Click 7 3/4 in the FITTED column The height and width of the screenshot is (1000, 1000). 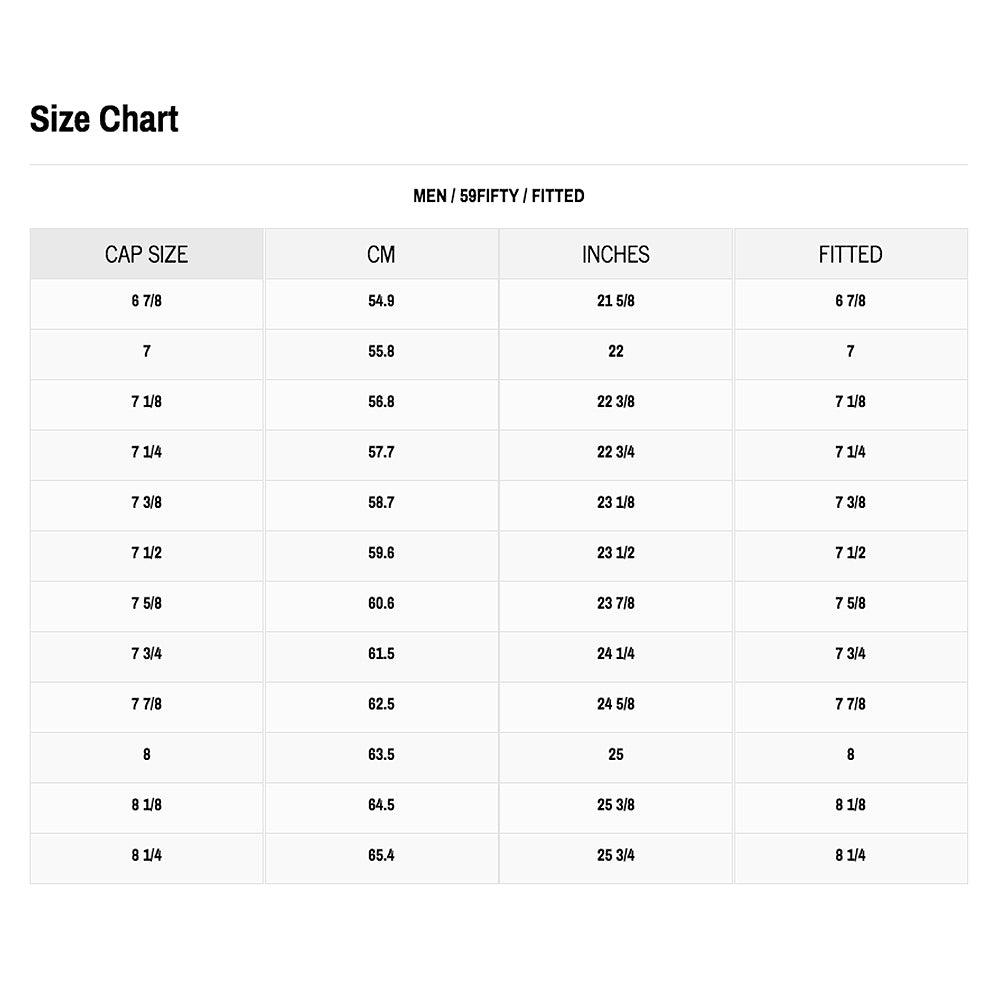[x=850, y=654]
